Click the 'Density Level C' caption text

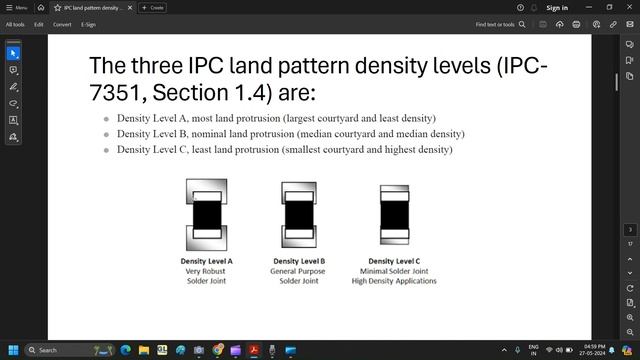(x=394, y=261)
